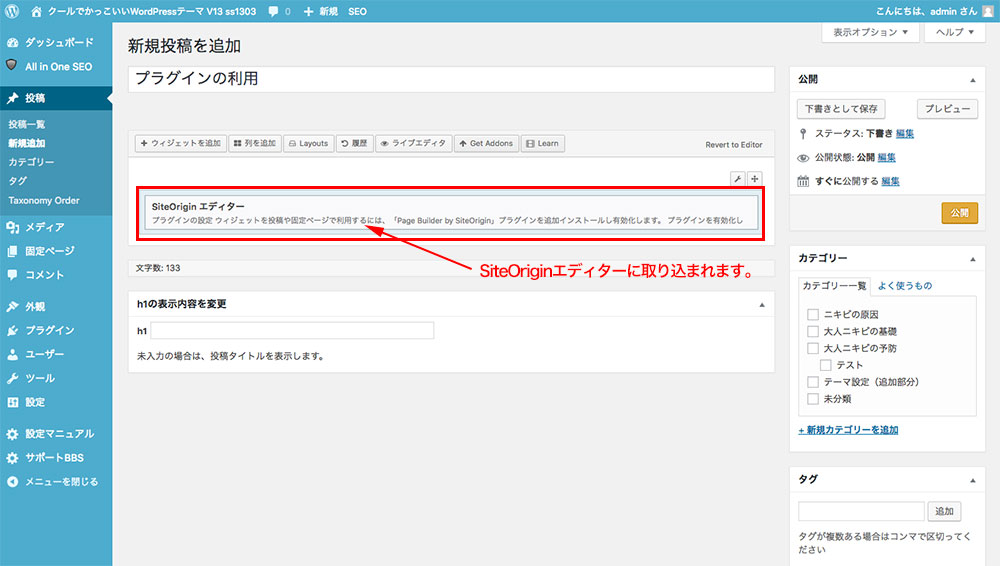Click 下書きとして保存 button
The image size is (1000, 566).
coord(841,109)
